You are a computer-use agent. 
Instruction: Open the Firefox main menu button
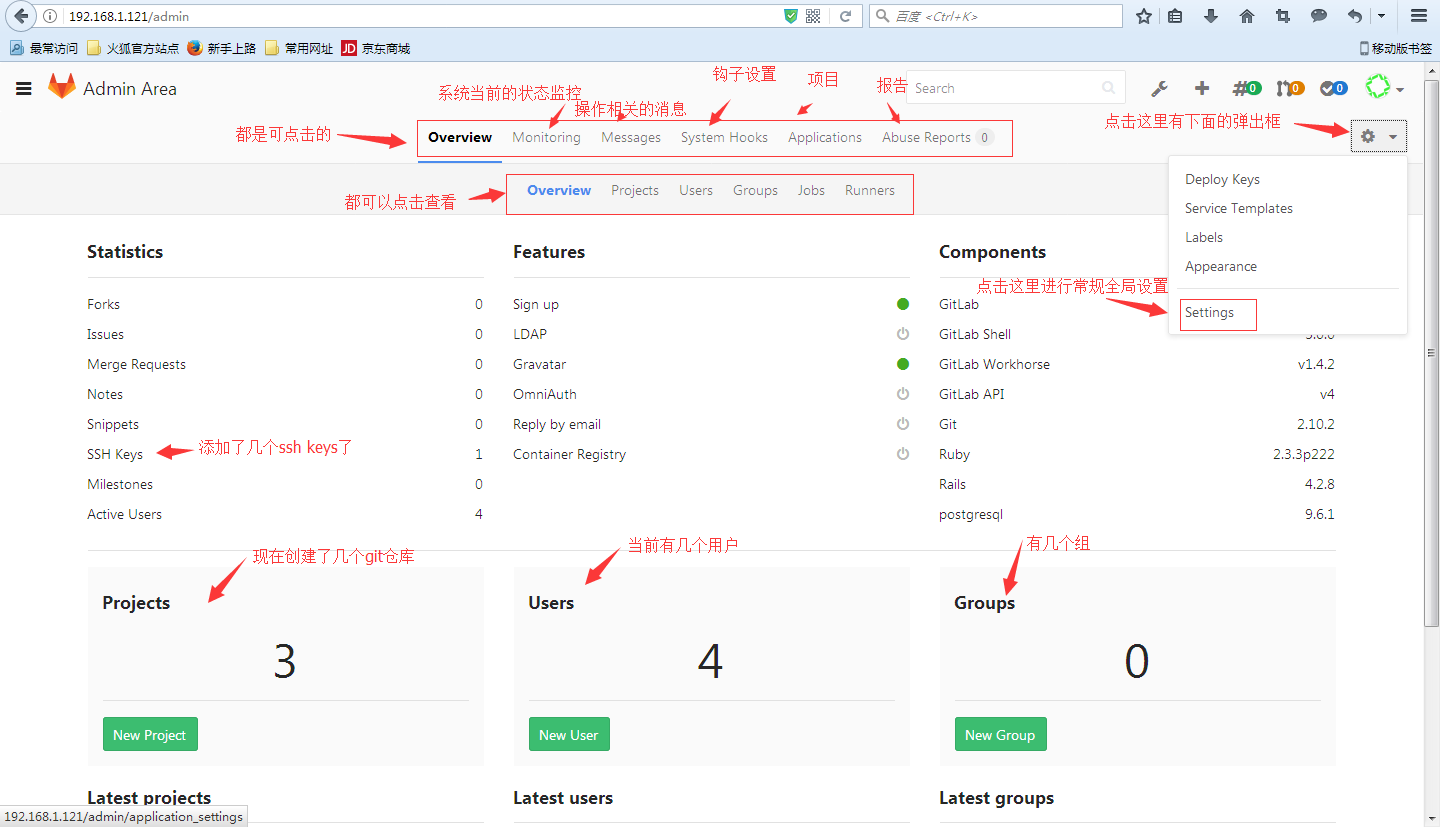[1418, 16]
